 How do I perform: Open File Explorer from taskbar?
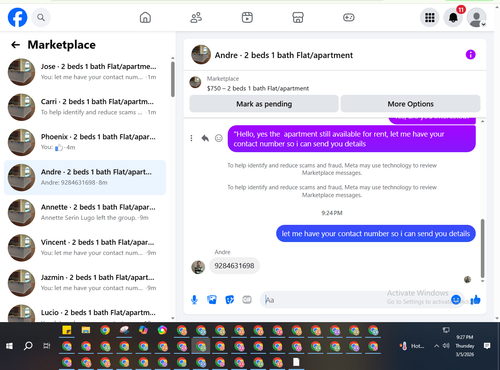point(86,330)
